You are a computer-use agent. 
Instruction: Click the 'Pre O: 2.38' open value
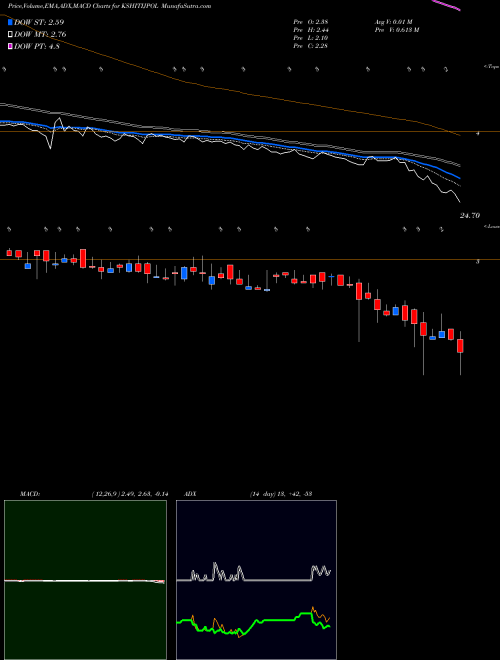pos(311,22)
